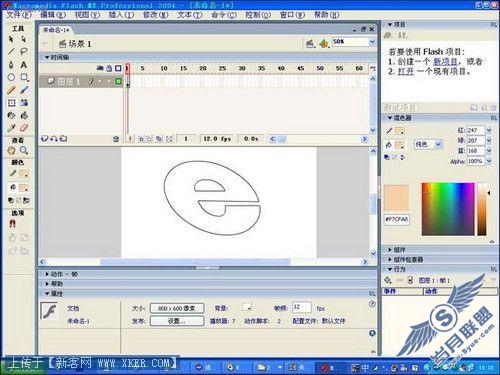Screen dimensions: 500x375
Task: Click the edit scene icon beside zoom
Action: (310, 43)
